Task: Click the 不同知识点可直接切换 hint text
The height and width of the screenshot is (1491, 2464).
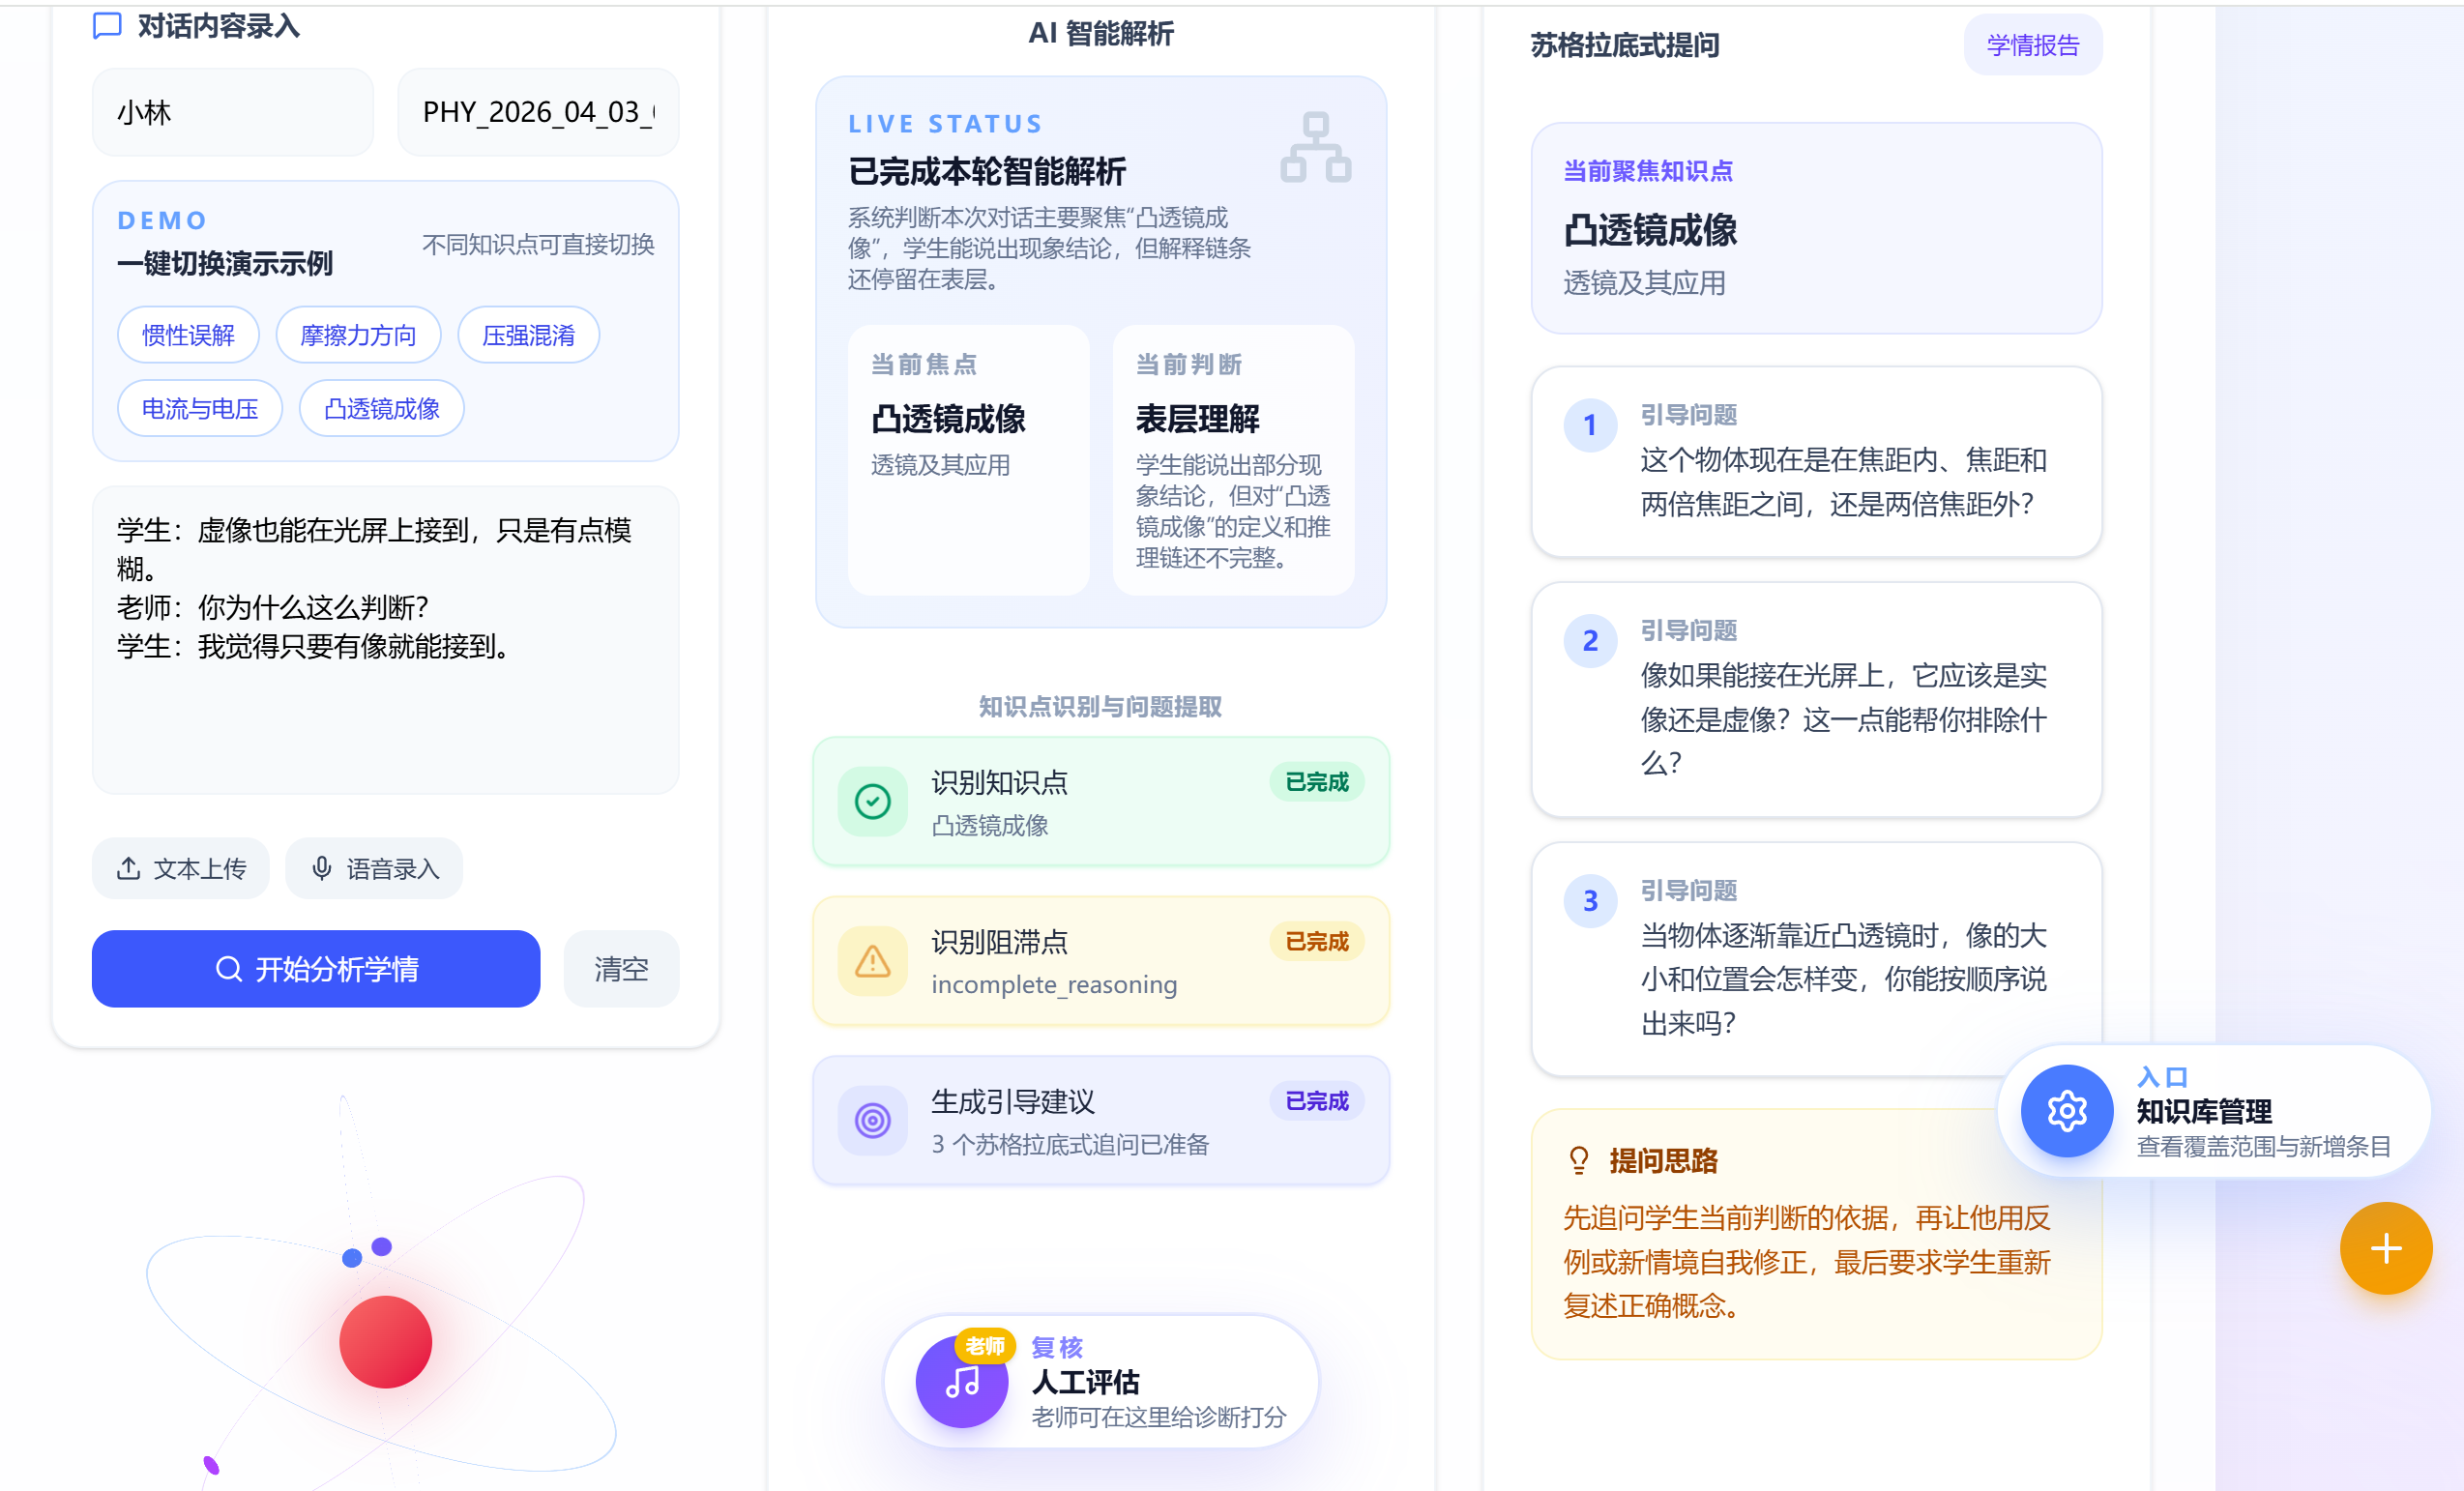Action: point(538,245)
